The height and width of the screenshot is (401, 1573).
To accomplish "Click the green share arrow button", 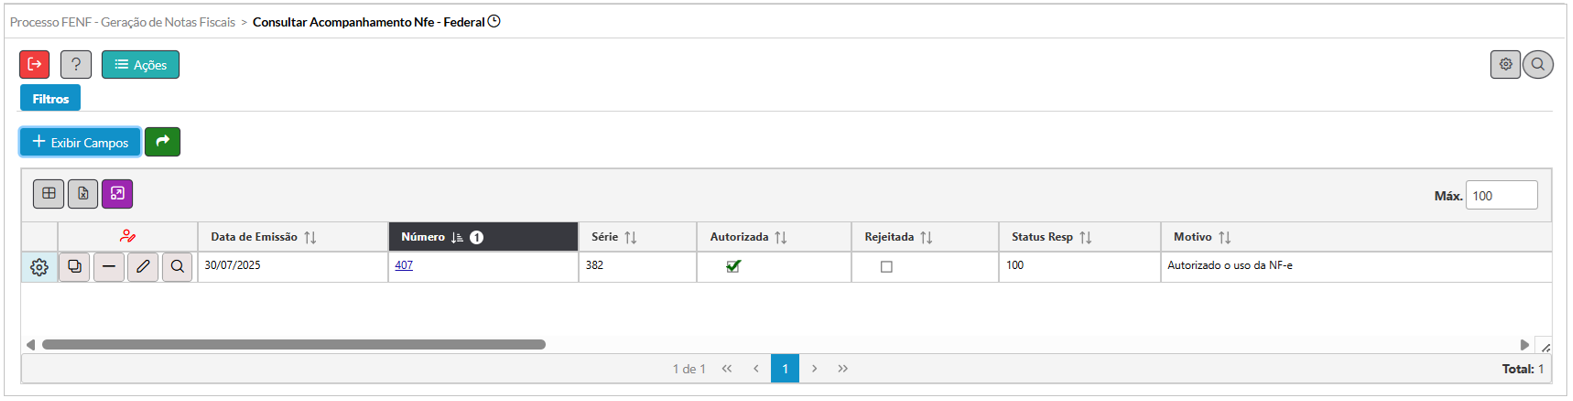I will tap(163, 142).
